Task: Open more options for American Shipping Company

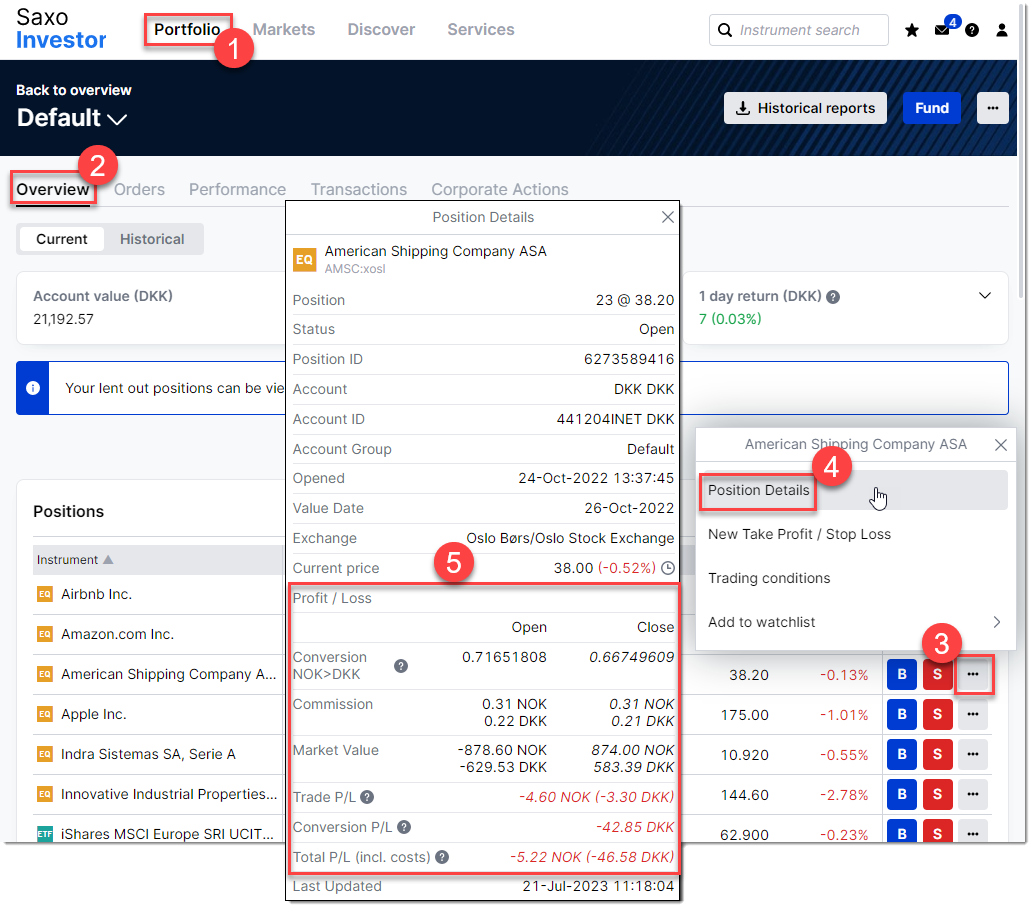Action: tap(973, 674)
